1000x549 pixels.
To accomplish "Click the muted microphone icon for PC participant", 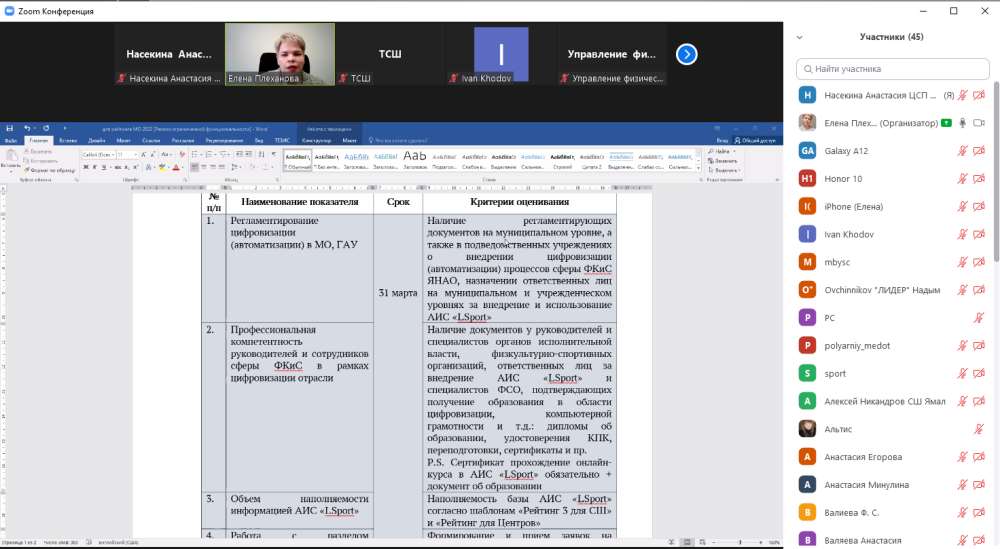I will [979, 318].
